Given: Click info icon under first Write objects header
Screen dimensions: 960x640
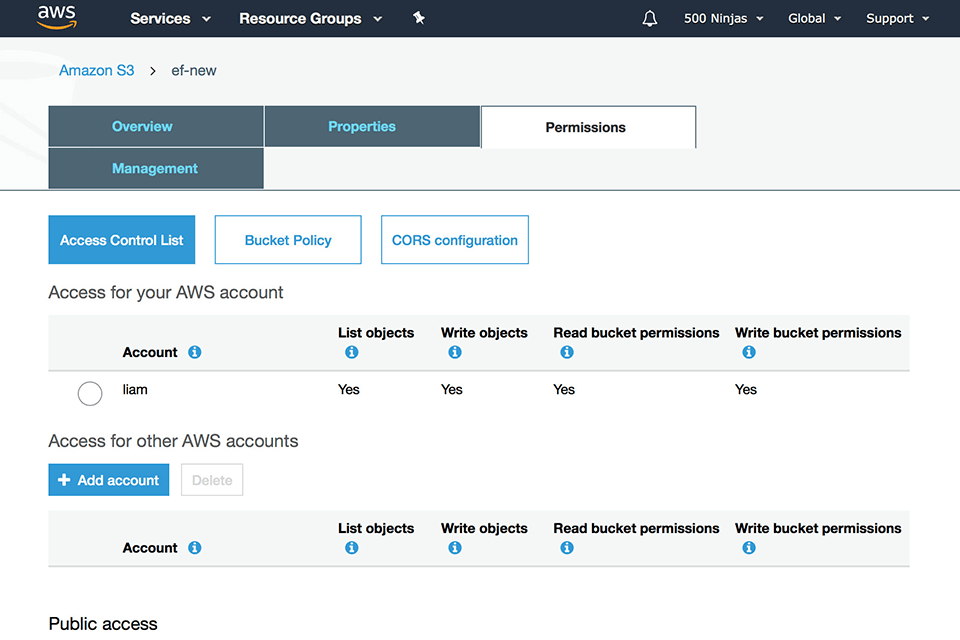Looking at the screenshot, I should point(455,352).
